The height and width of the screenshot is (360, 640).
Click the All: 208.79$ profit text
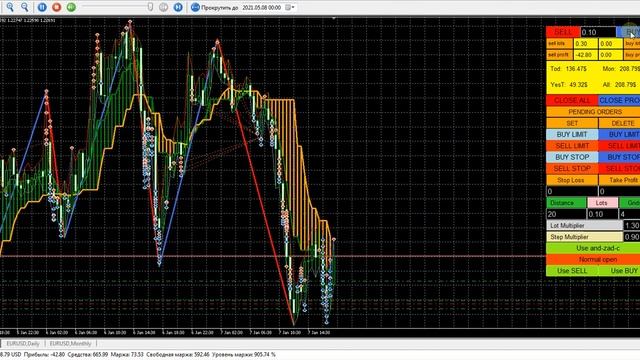(619, 85)
